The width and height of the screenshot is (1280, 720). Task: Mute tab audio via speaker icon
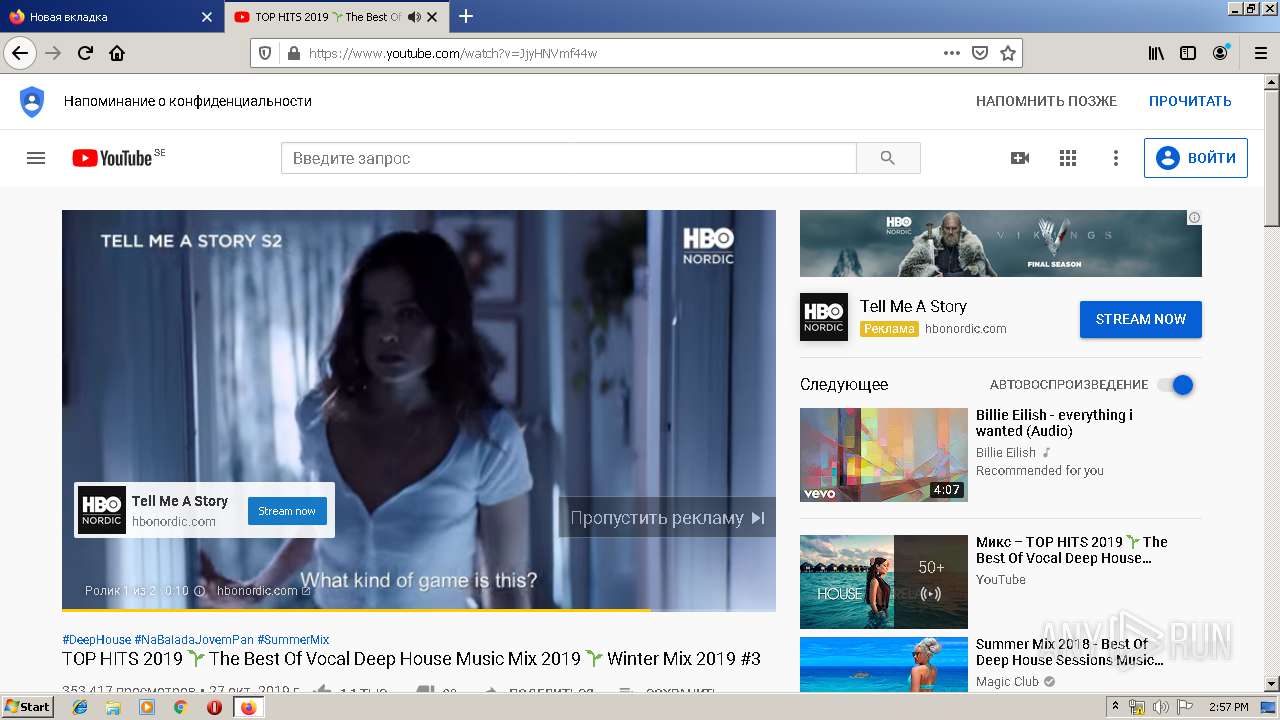(x=414, y=17)
